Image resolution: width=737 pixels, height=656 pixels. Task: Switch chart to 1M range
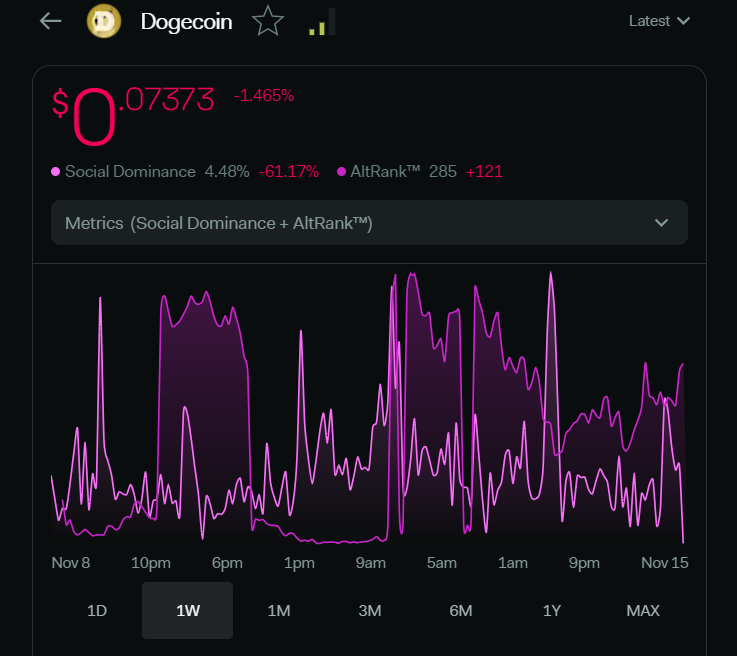(x=279, y=610)
